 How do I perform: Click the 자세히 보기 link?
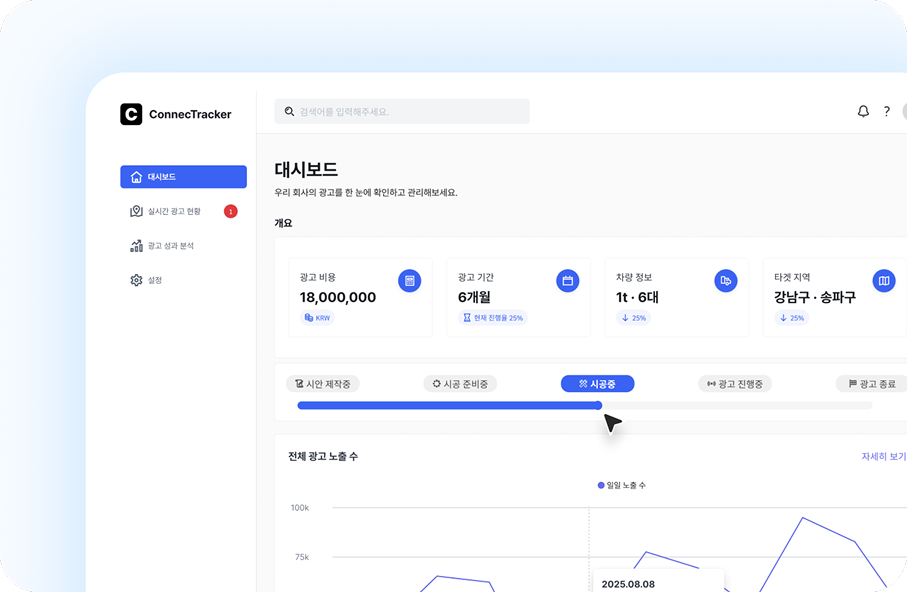point(883,456)
